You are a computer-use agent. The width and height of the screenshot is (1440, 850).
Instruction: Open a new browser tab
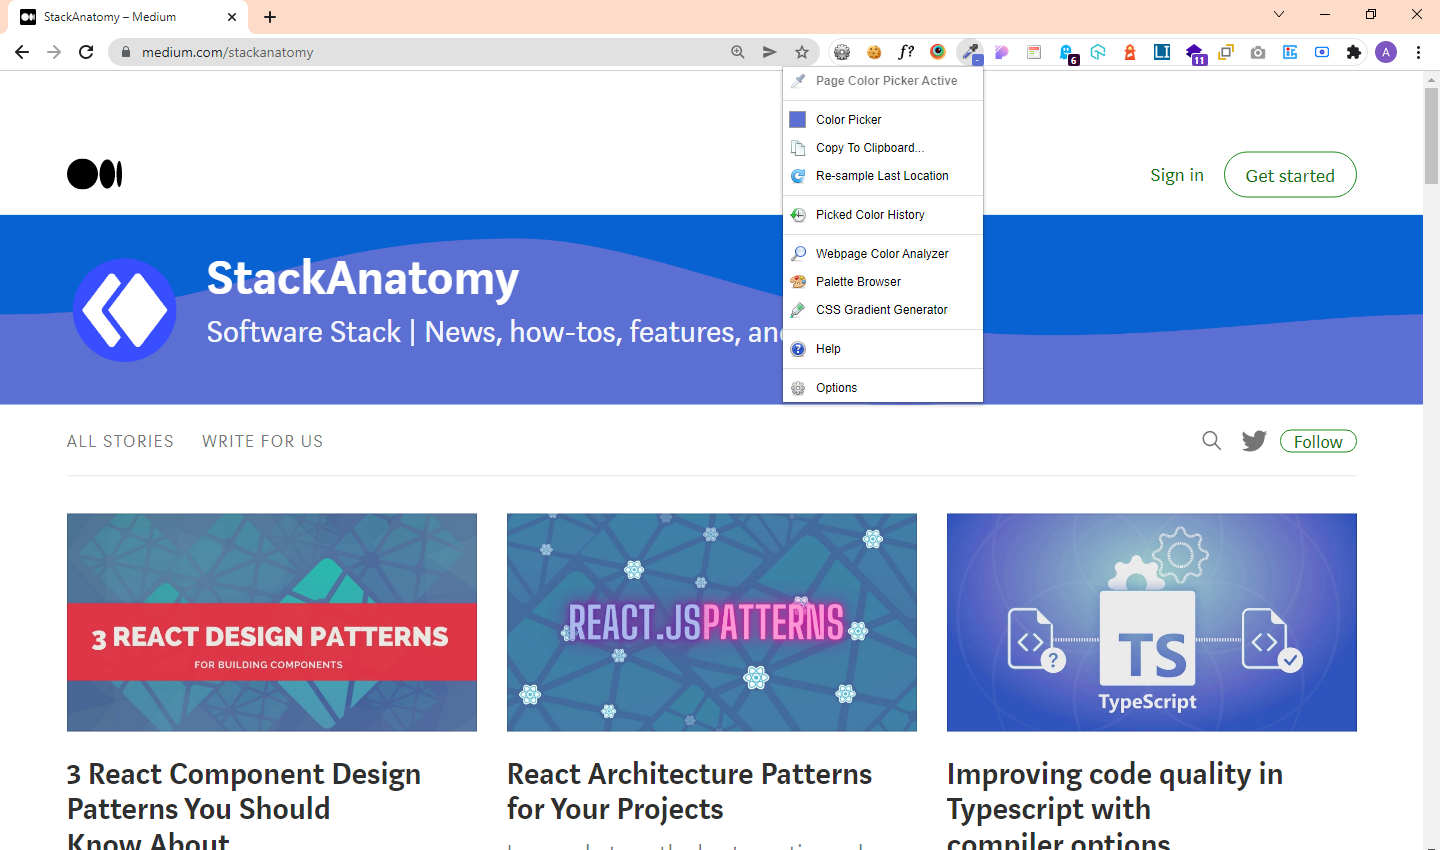(x=270, y=17)
